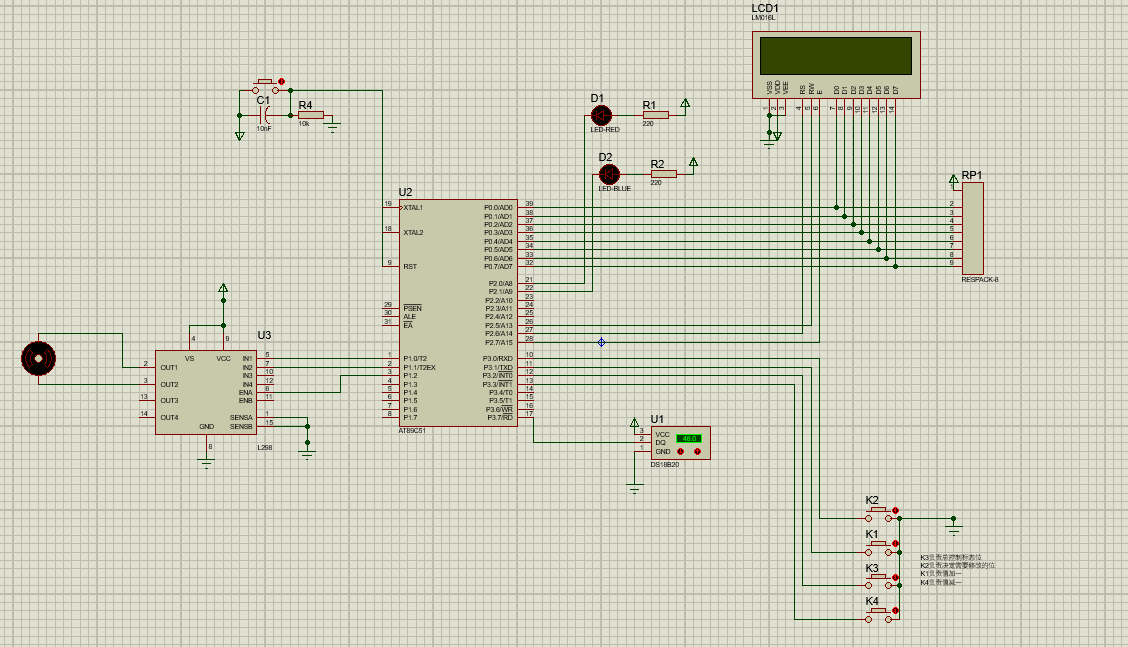
Task: Click the ENA pin label on L298
Action: coord(246,392)
